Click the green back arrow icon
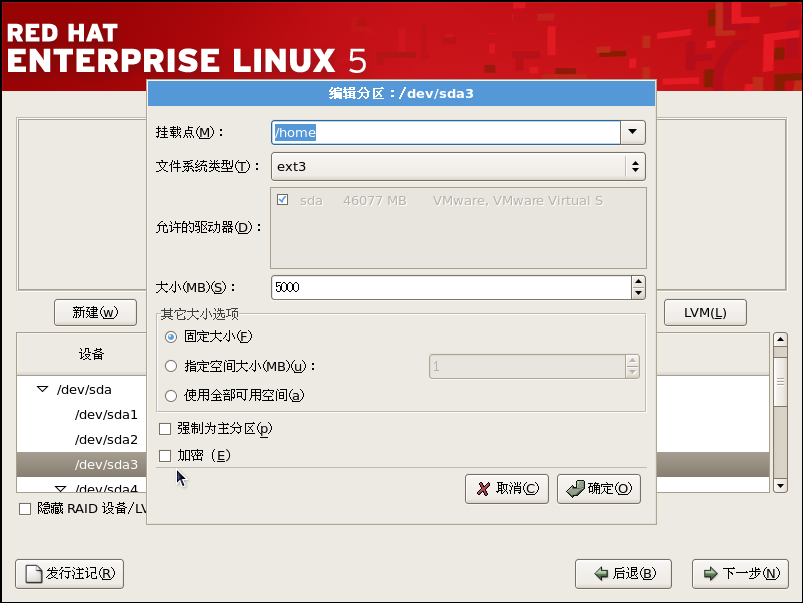803x603 pixels. (601, 574)
